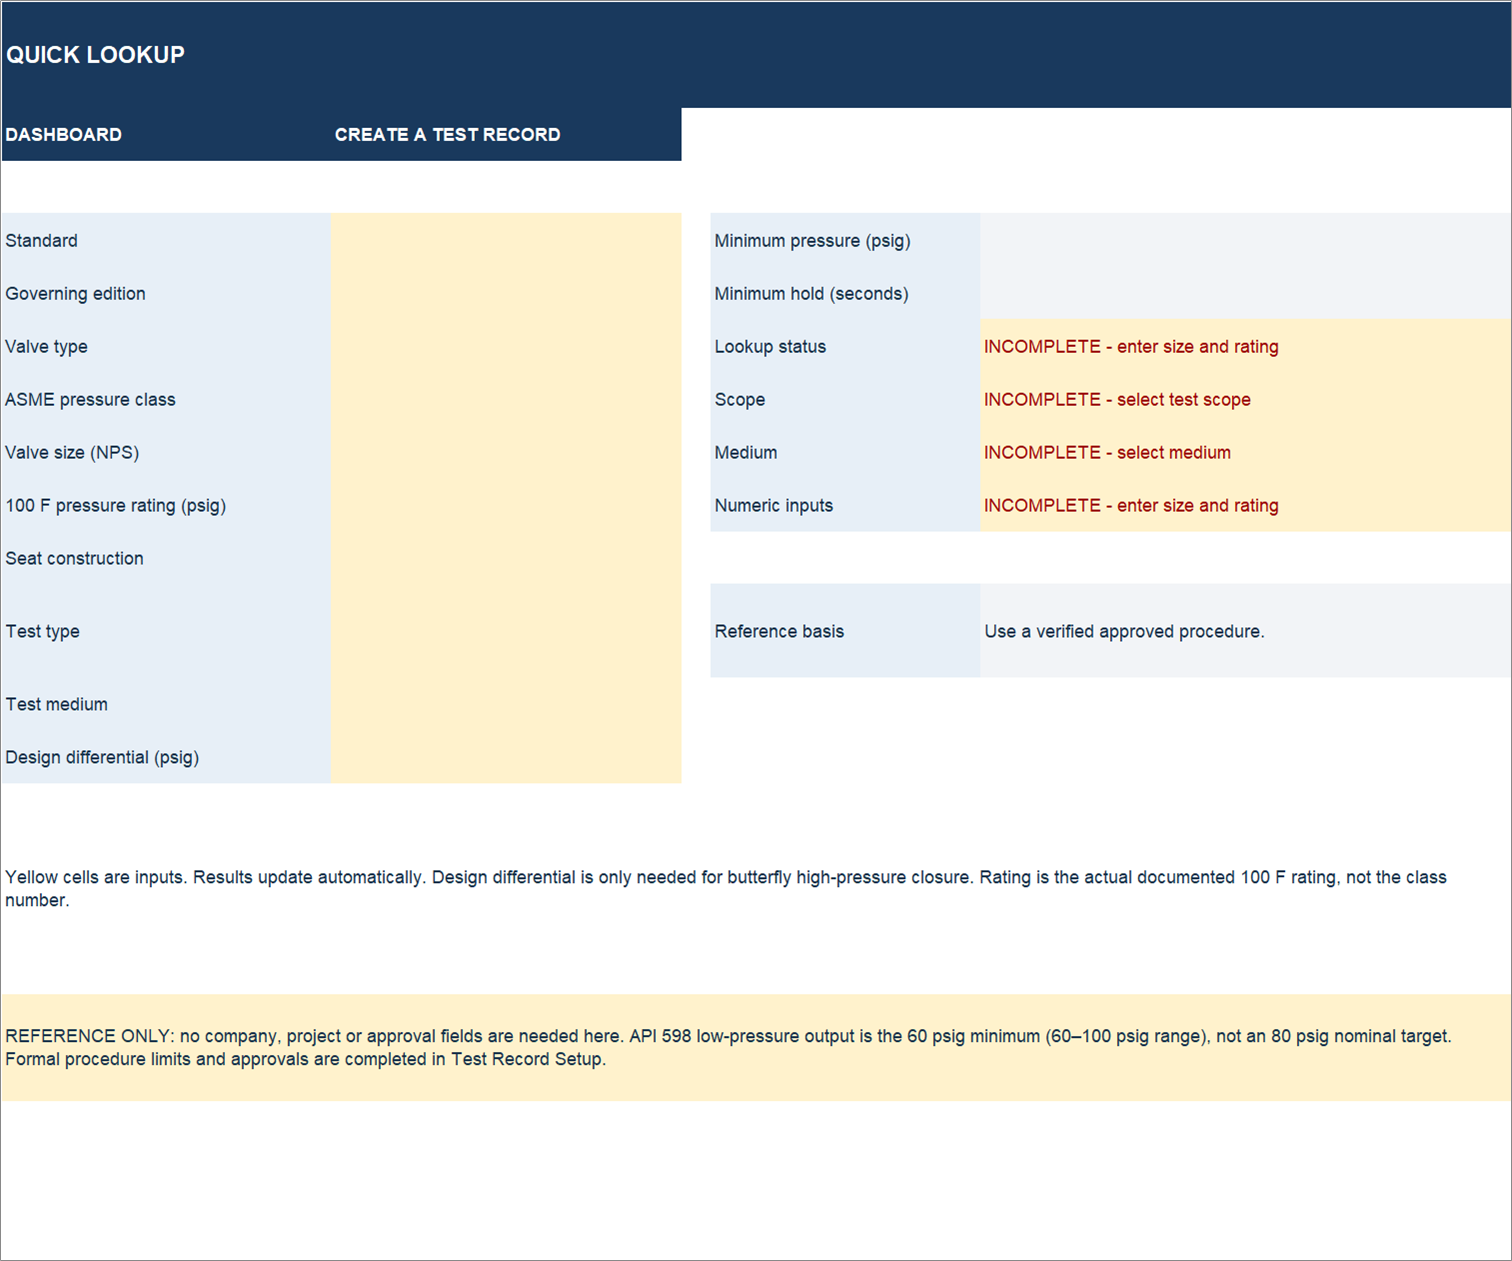The image size is (1512, 1261).
Task: Select the ASME pressure class input cell
Action: [x=506, y=399]
